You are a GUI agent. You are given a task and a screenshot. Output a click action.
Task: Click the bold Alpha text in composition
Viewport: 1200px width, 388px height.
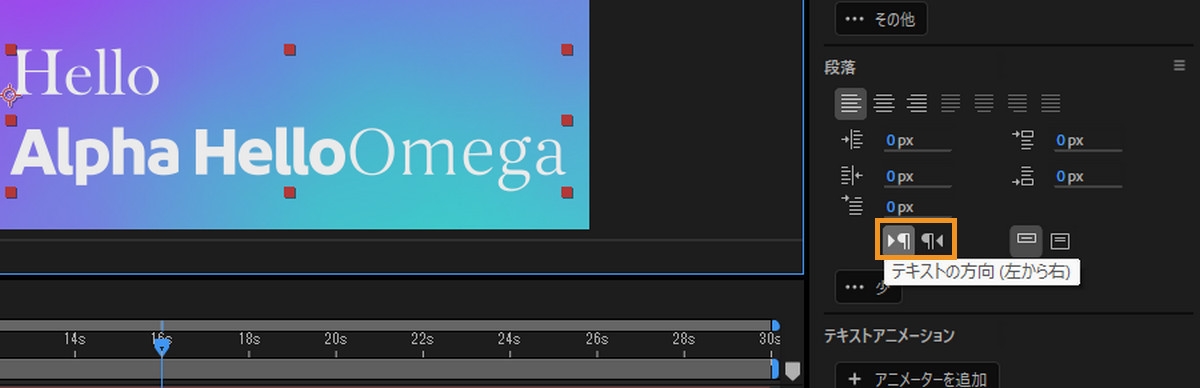(95, 155)
